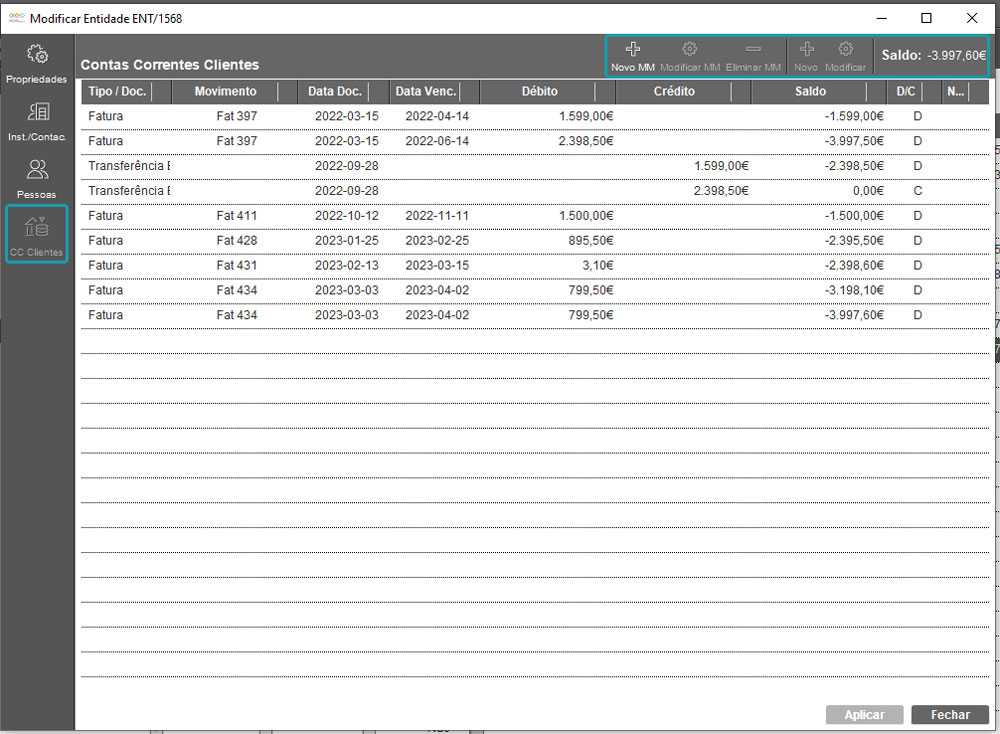This screenshot has height=734, width=1000.
Task: Close the Modificar Entidade window
Action: (972, 18)
